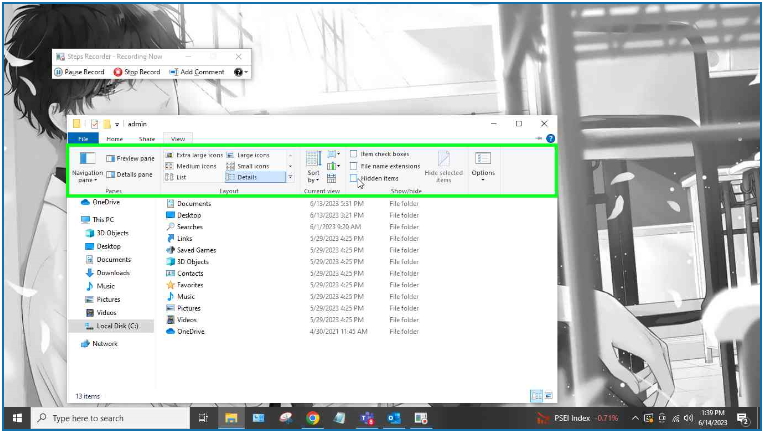Expand the layout gallery more arrow
This screenshot has height=434, width=764.
pyautogui.click(x=290, y=177)
